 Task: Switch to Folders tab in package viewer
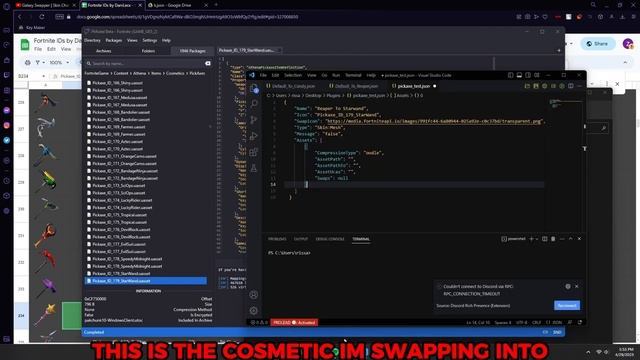pos(148,51)
